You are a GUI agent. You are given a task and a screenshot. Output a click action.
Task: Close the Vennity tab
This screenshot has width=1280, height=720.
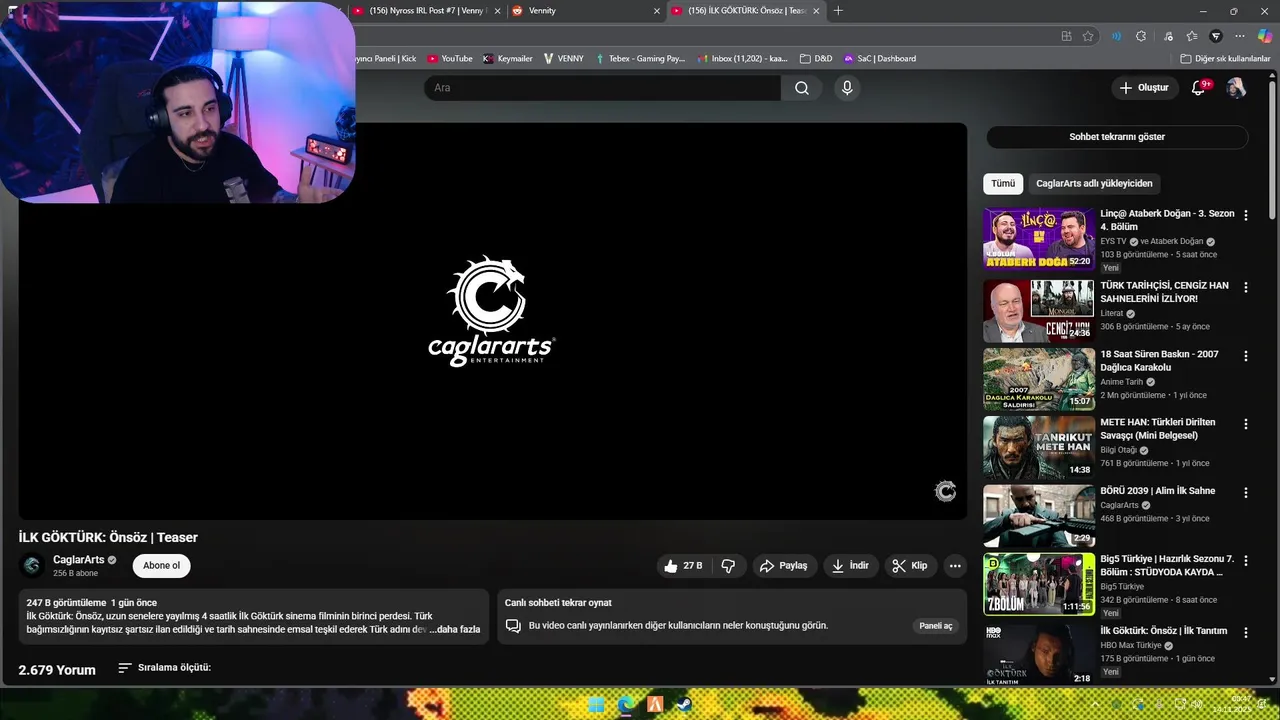(x=657, y=11)
